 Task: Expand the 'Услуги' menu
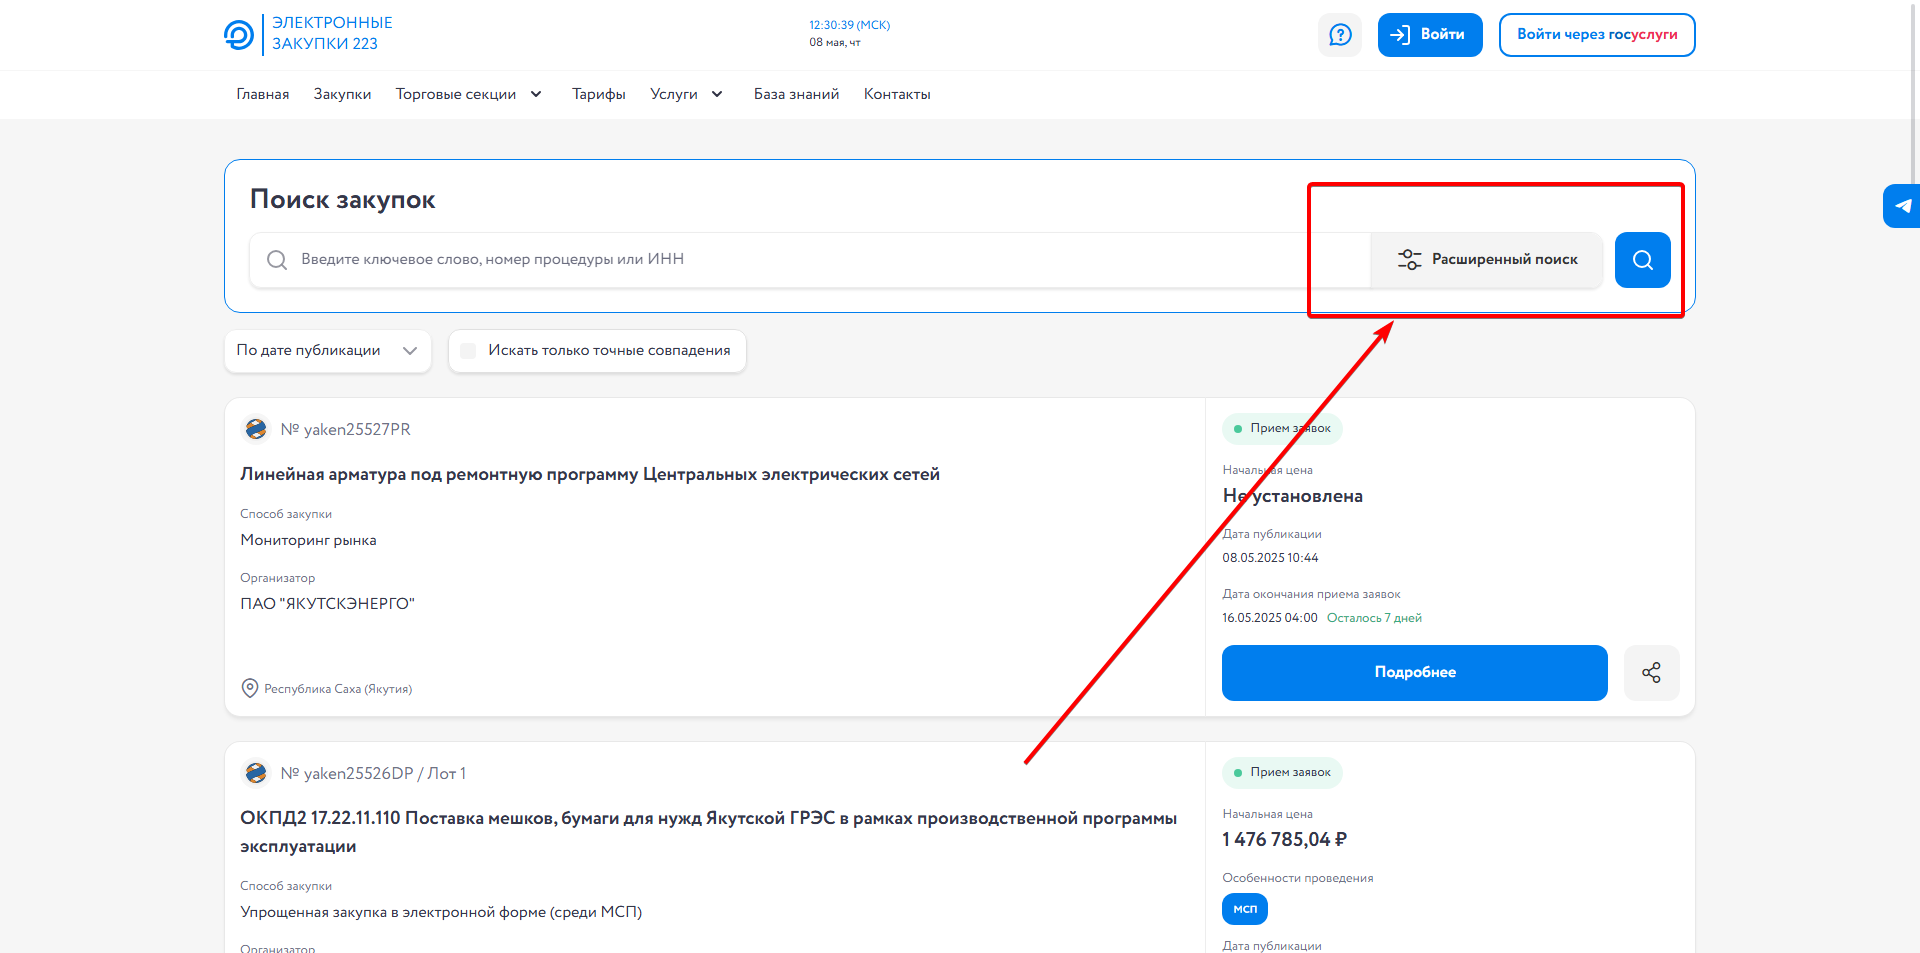(687, 94)
